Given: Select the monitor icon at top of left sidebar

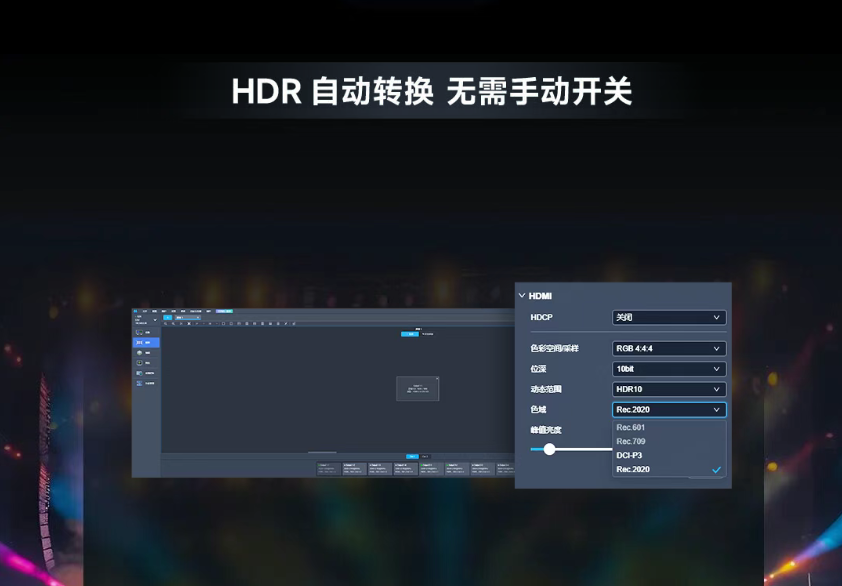Looking at the screenshot, I should click(140, 331).
